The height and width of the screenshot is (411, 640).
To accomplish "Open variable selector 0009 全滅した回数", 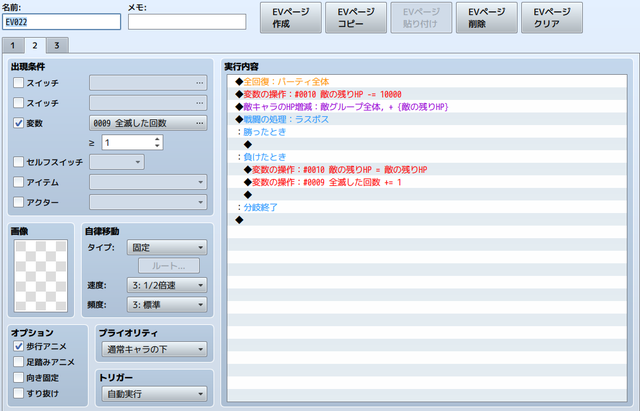I will 148,123.
